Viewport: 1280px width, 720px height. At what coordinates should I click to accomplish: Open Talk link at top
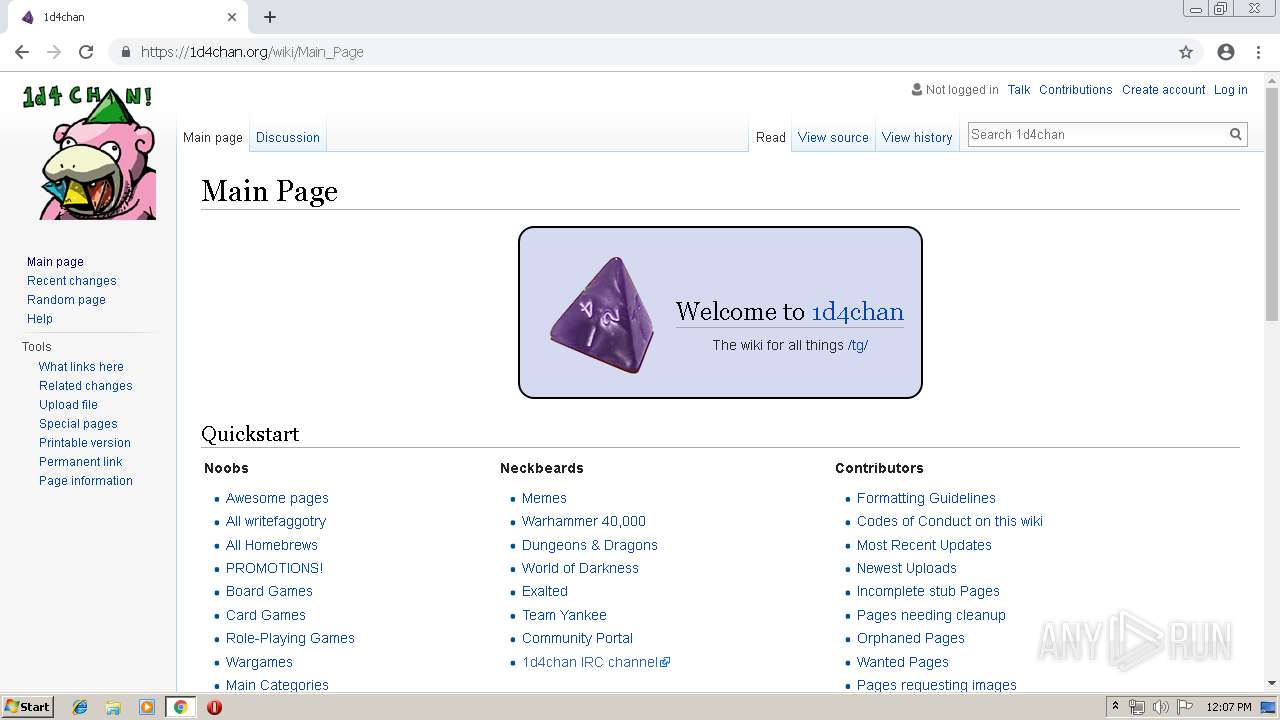1019,90
